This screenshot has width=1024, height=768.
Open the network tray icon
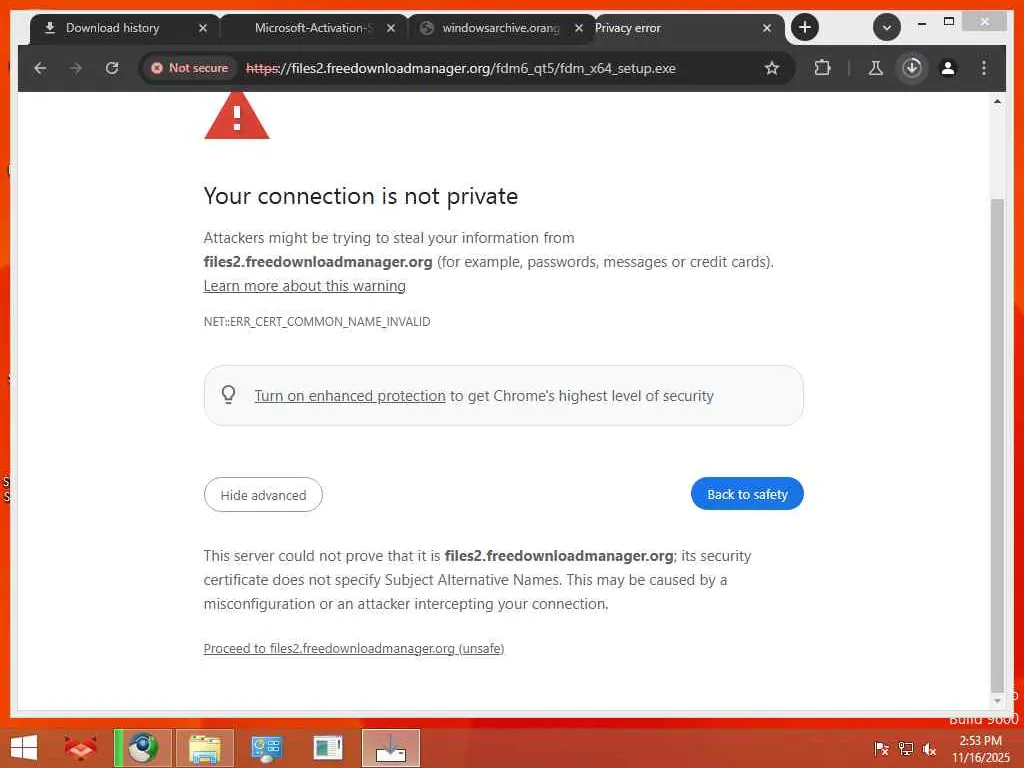906,748
